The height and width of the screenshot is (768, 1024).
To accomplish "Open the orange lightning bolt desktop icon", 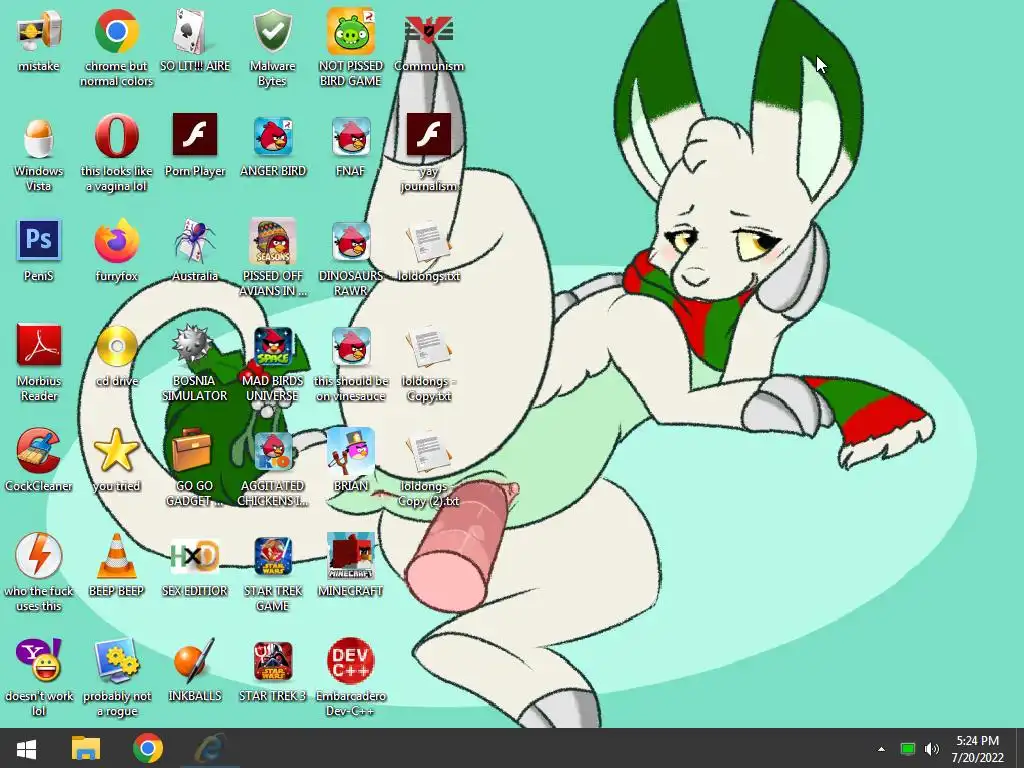I will point(39,555).
